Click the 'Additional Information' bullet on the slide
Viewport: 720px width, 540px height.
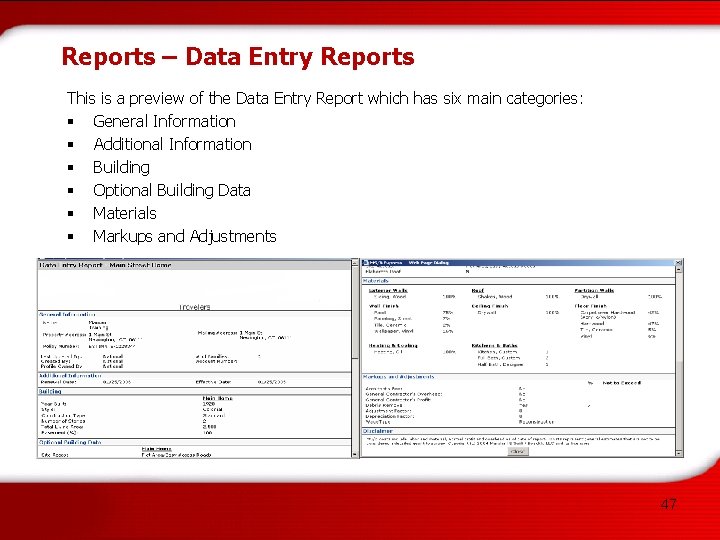(172, 144)
